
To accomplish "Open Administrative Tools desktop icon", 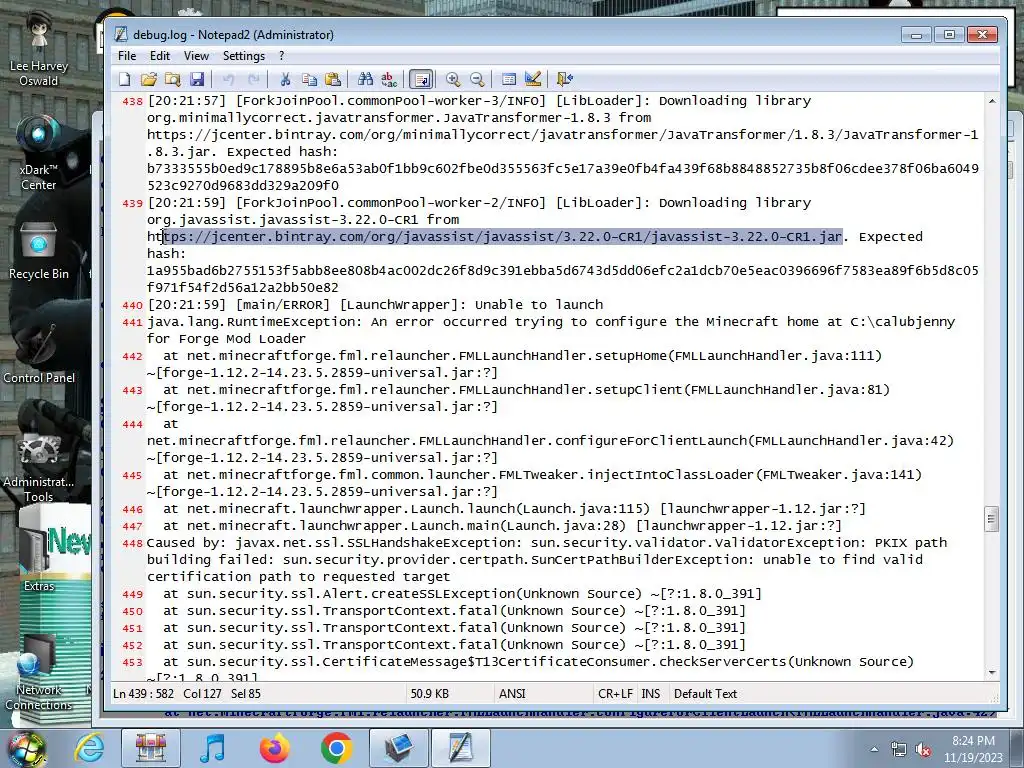I will coord(39,467).
